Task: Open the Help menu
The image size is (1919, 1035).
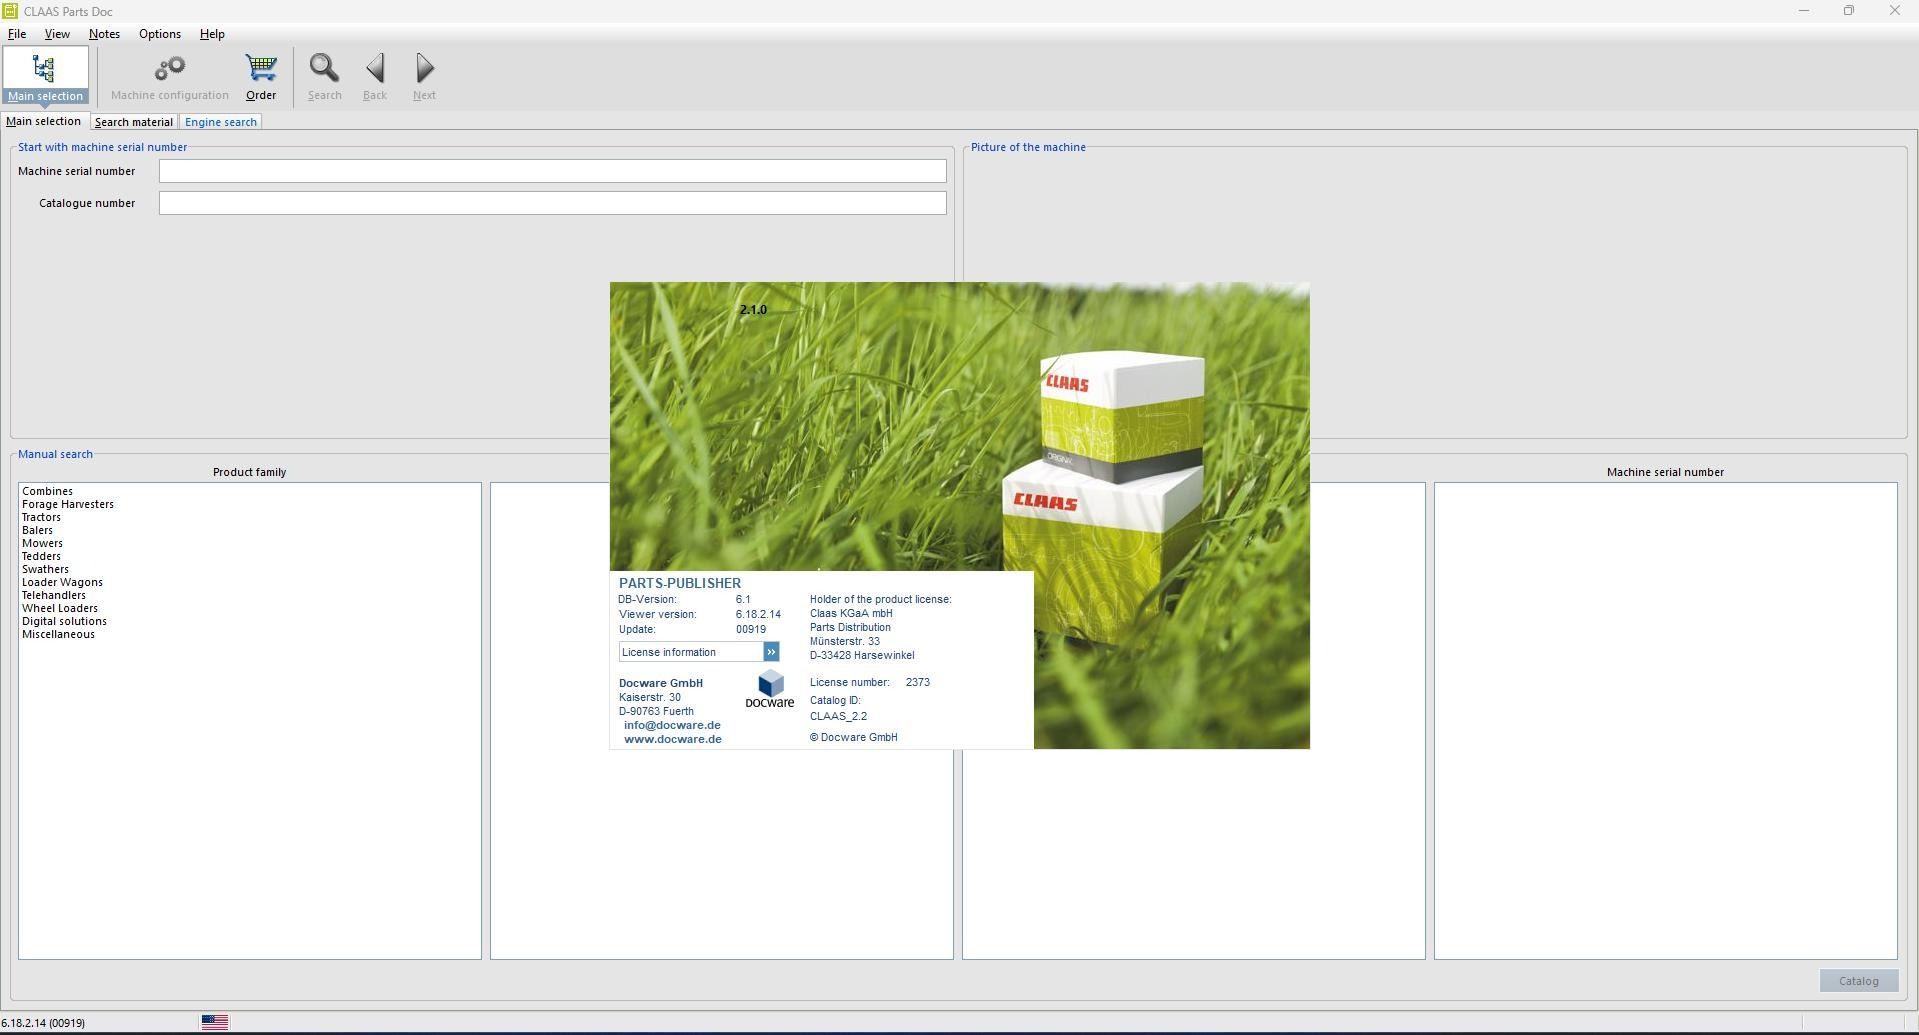Action: (212, 34)
